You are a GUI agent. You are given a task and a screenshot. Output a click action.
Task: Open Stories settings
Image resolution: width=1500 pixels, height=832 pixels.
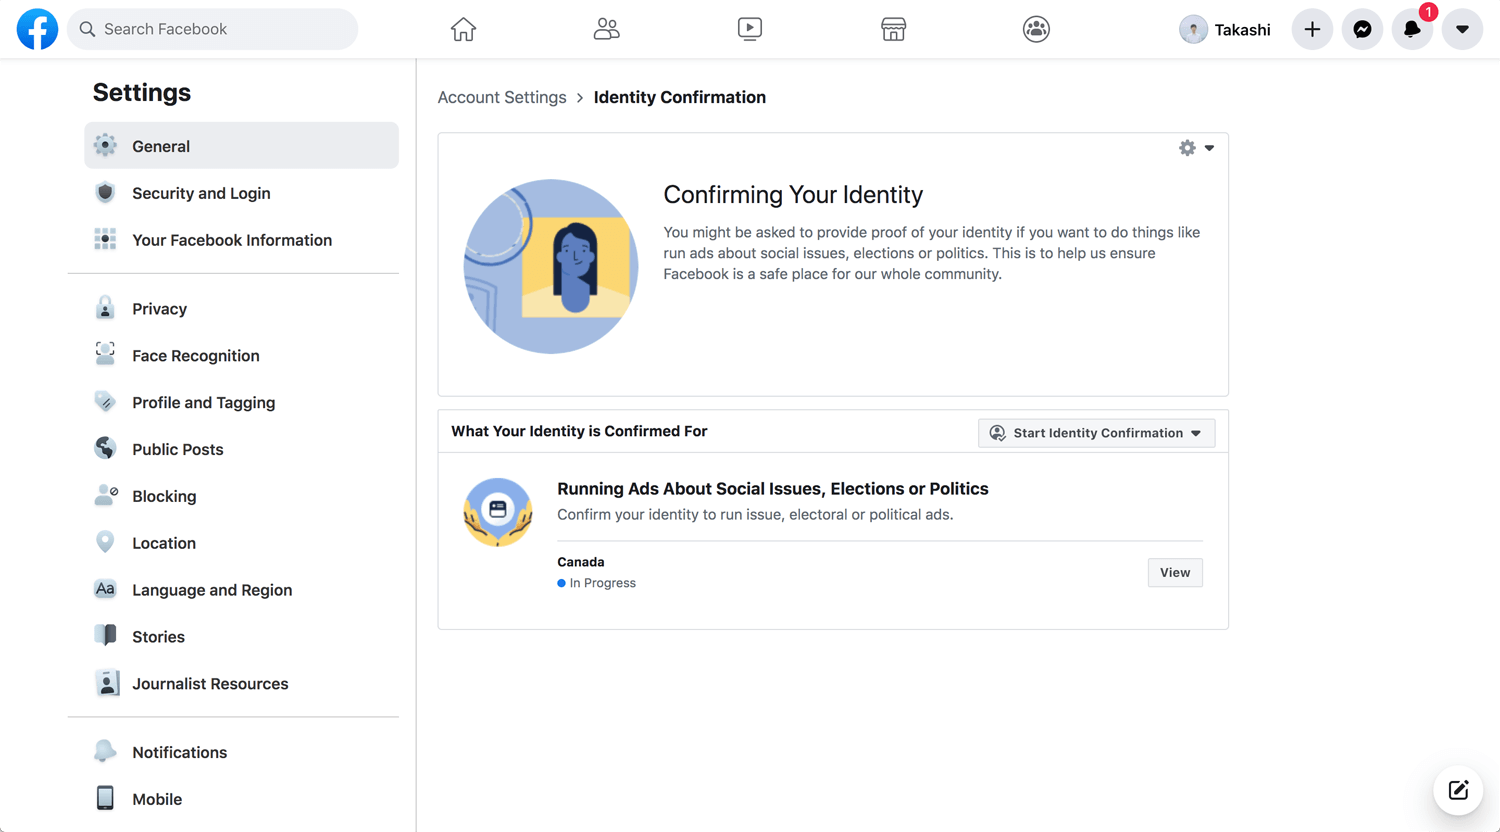[242, 637]
